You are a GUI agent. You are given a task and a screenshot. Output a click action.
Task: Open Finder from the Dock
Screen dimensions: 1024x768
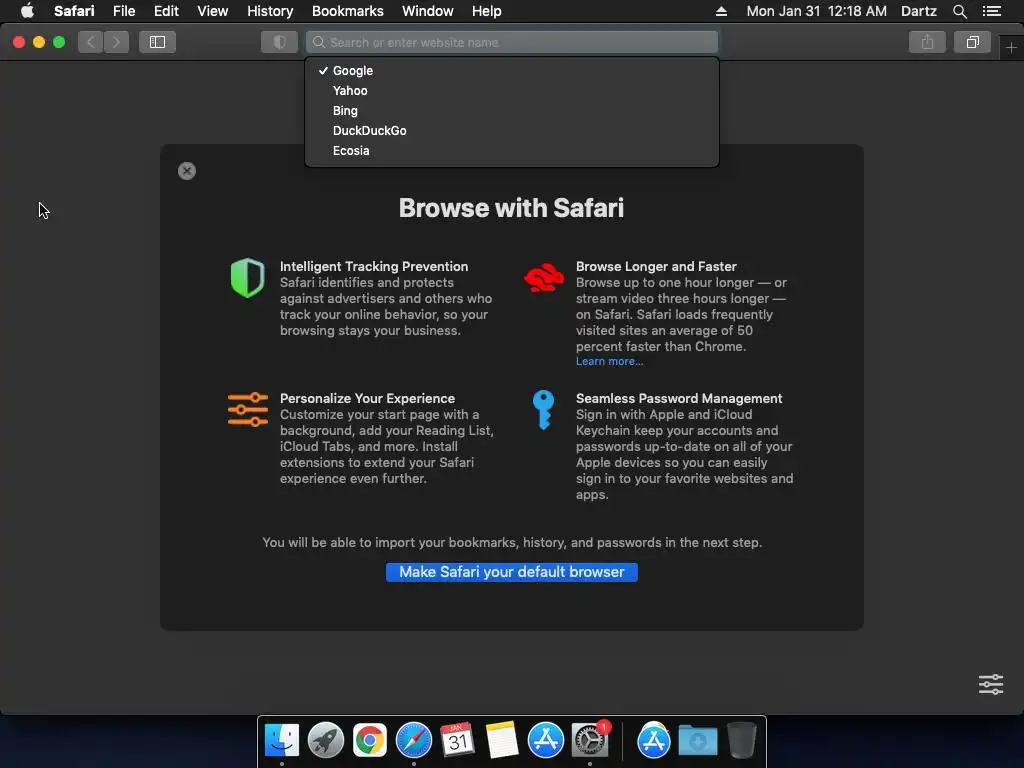point(282,741)
